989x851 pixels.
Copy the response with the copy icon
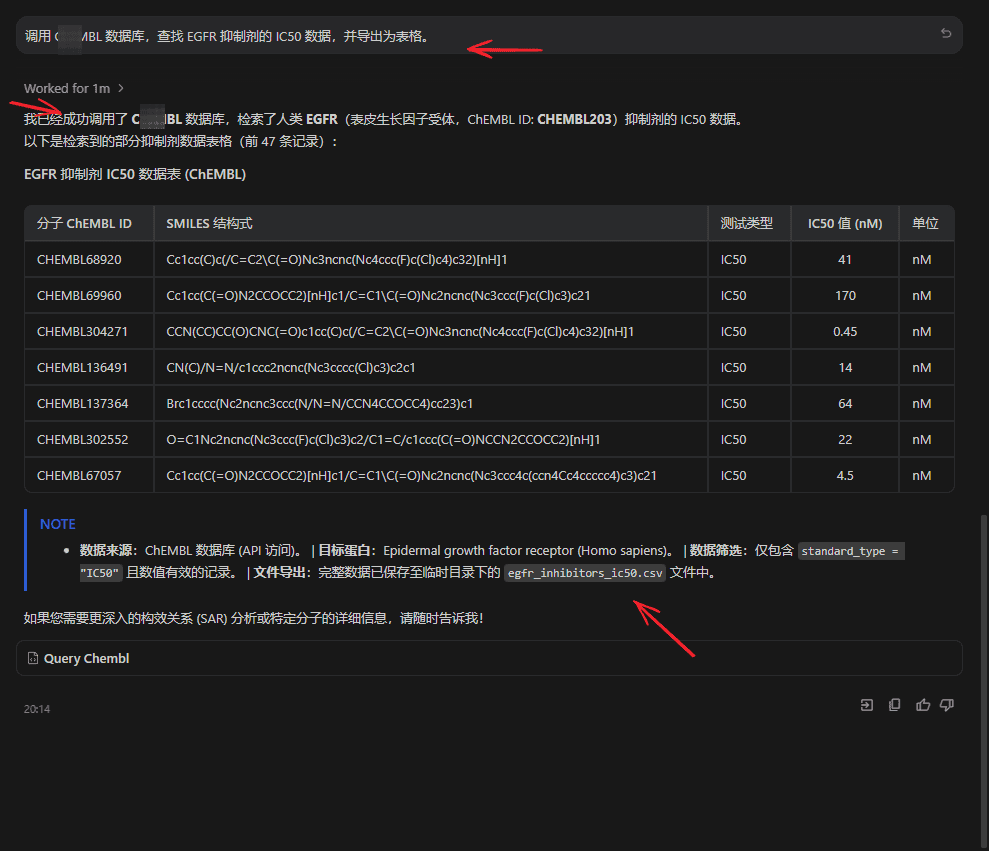coord(894,705)
